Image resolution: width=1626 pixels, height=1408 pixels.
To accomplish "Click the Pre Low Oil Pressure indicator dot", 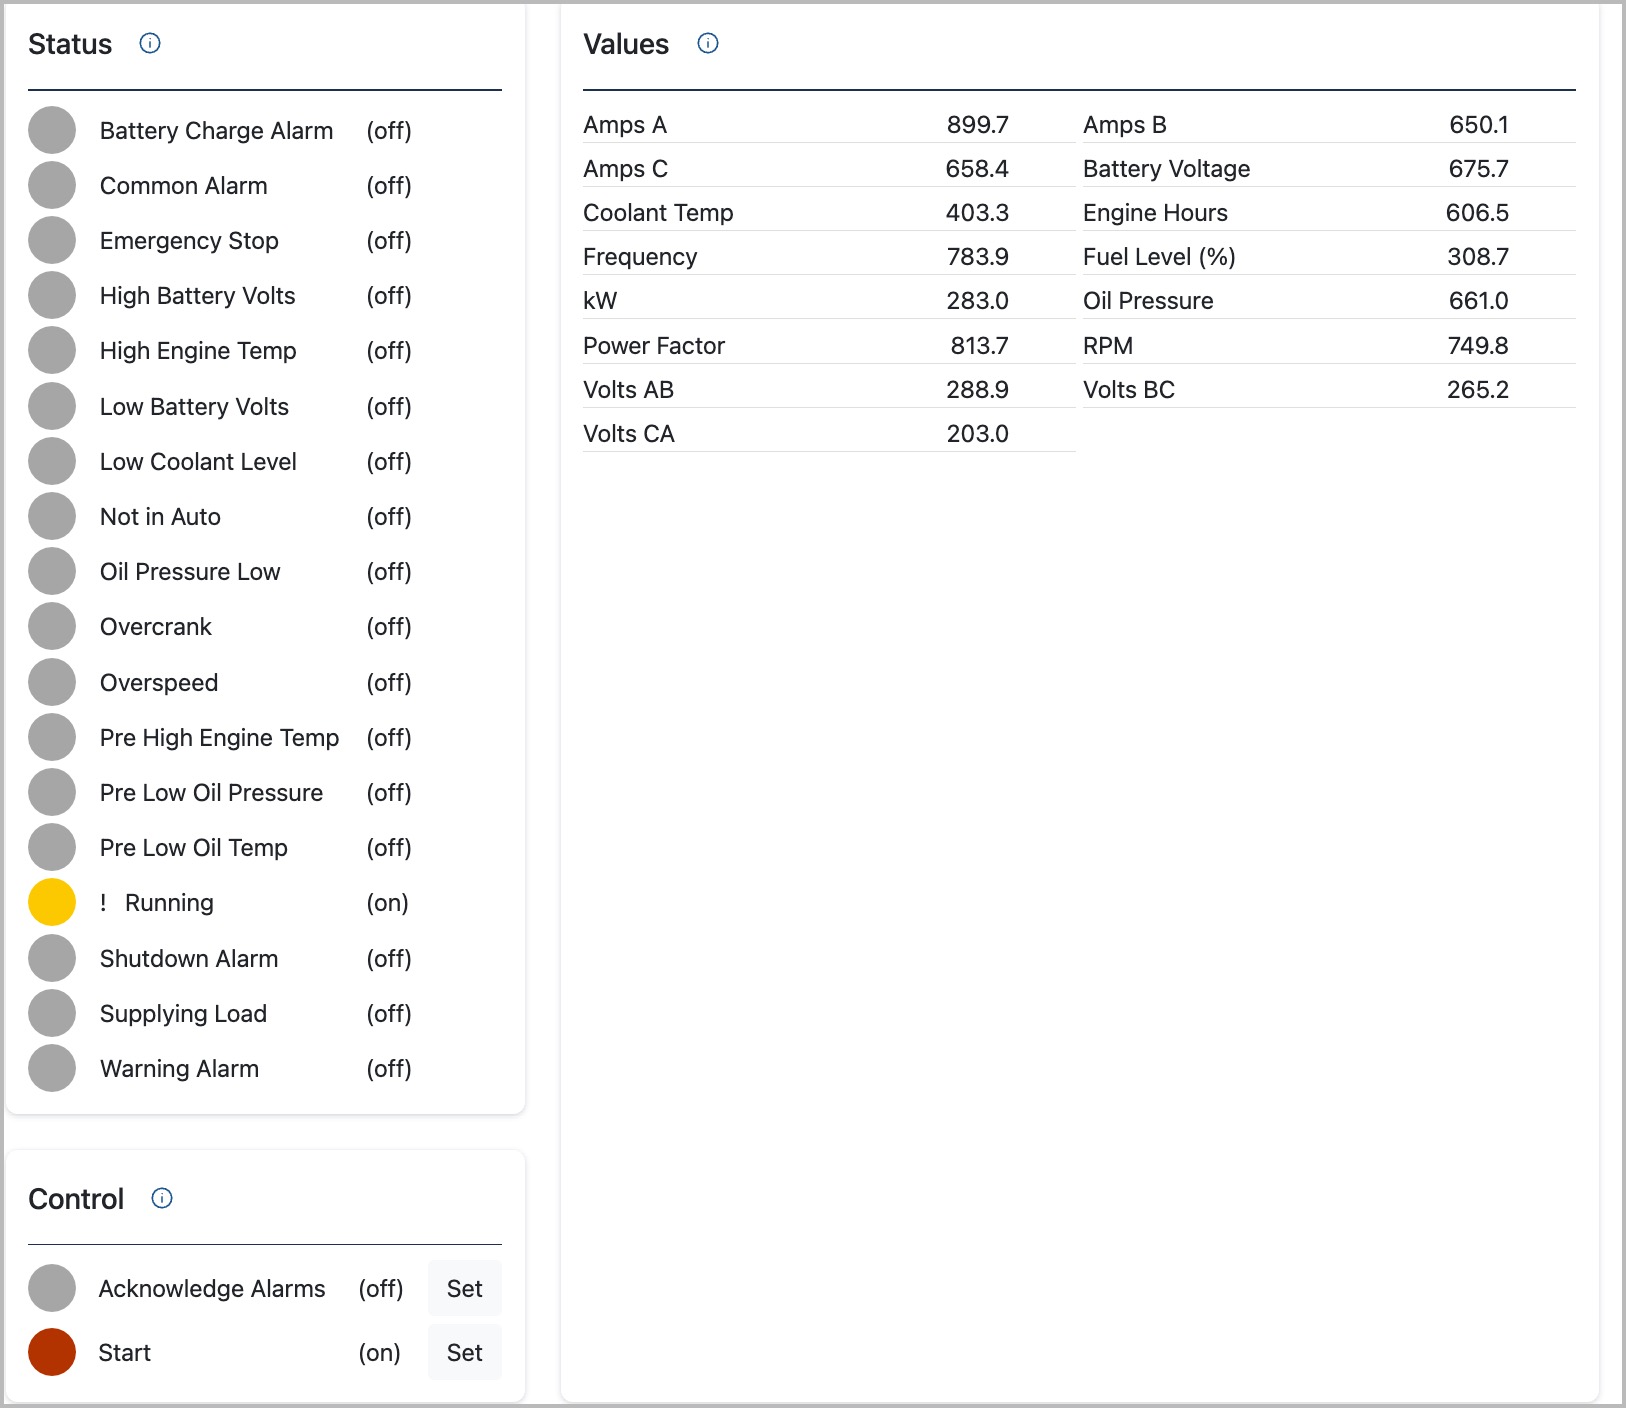I will (x=52, y=792).
